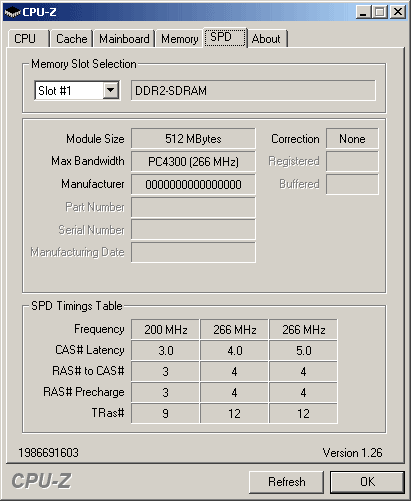Viewport: 411px width, 501px height.
Task: Click the empty Buffered field
Action: coord(352,184)
